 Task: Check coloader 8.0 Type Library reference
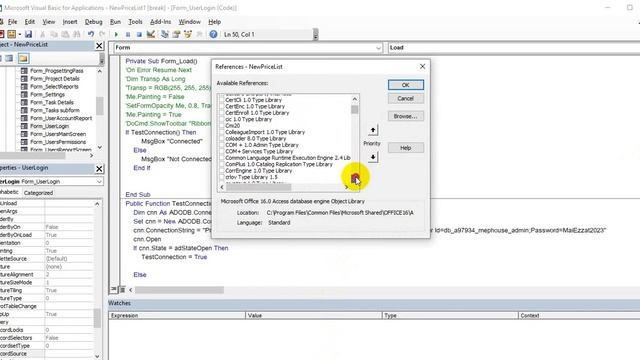tap(222, 139)
